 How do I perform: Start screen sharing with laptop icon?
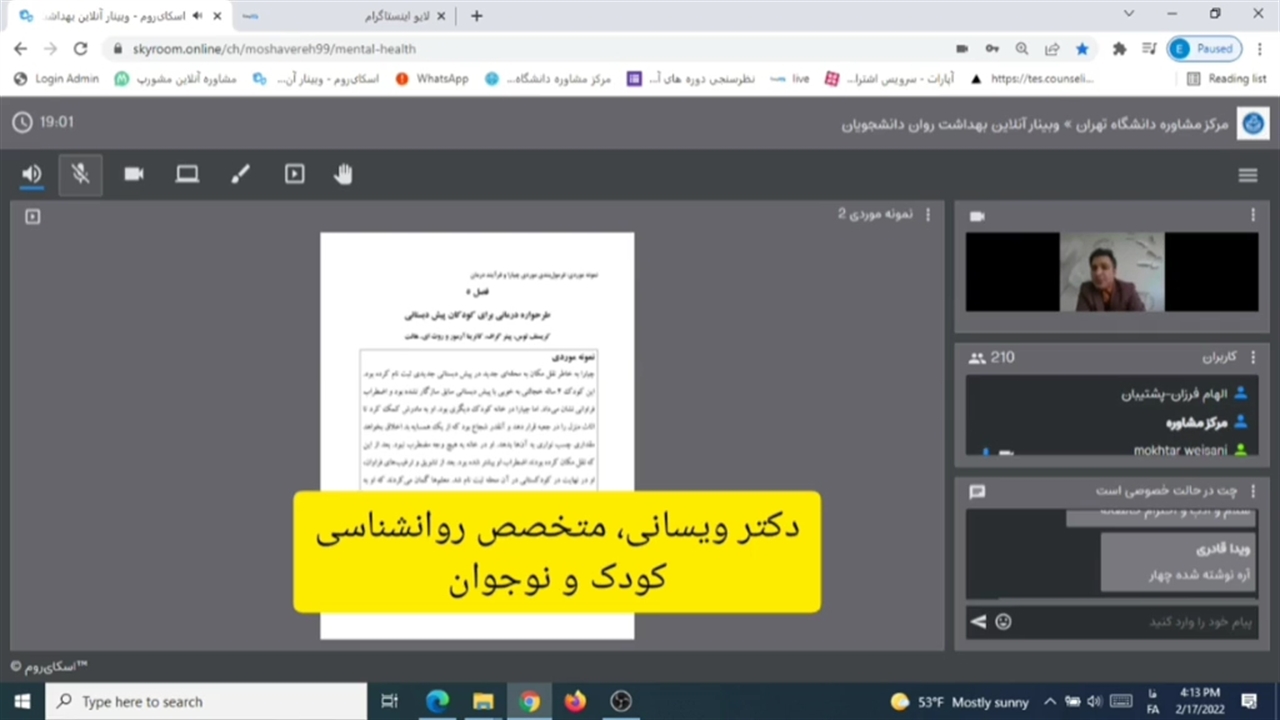click(187, 175)
